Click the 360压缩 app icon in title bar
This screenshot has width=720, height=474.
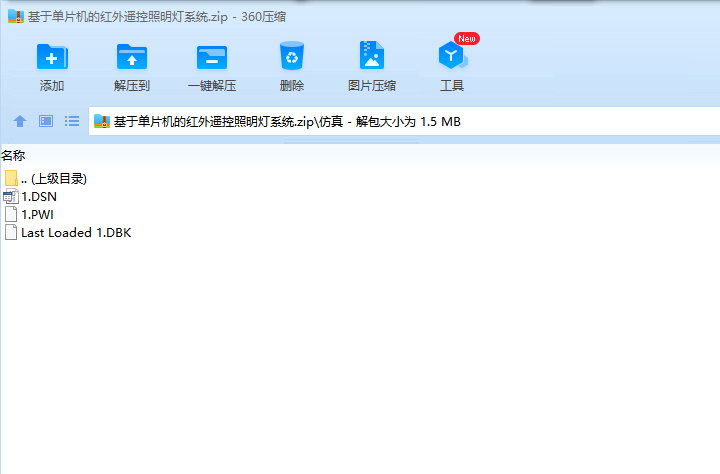click(x=16, y=17)
